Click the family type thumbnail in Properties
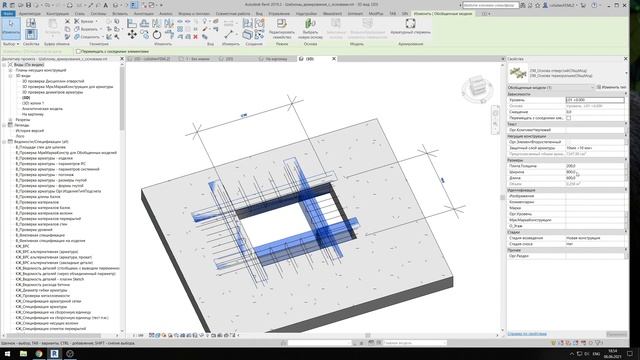This screenshot has height=360, width=640. (518, 73)
